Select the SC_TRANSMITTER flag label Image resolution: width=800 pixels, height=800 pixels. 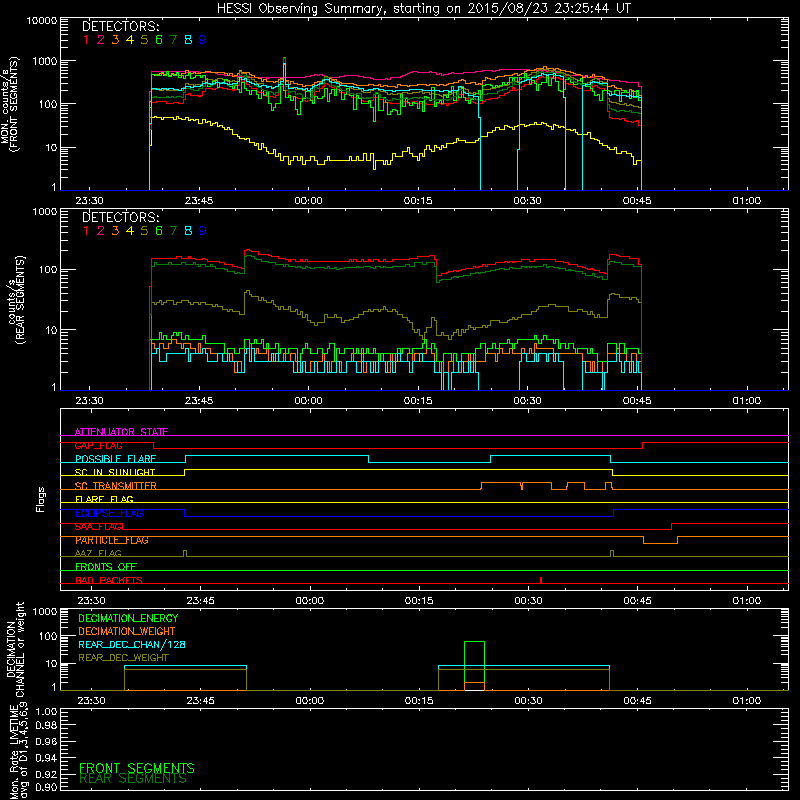pyautogui.click(x=116, y=486)
